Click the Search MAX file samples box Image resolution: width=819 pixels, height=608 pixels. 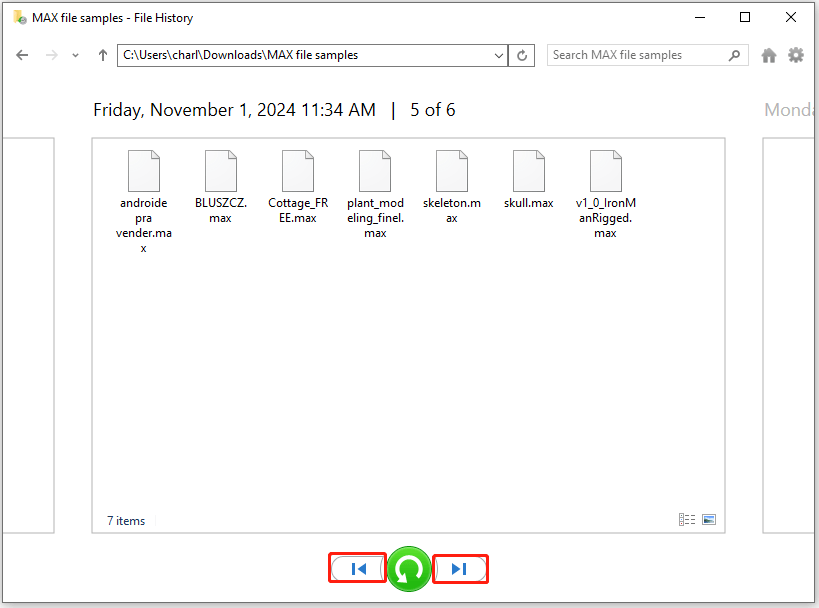tap(648, 55)
